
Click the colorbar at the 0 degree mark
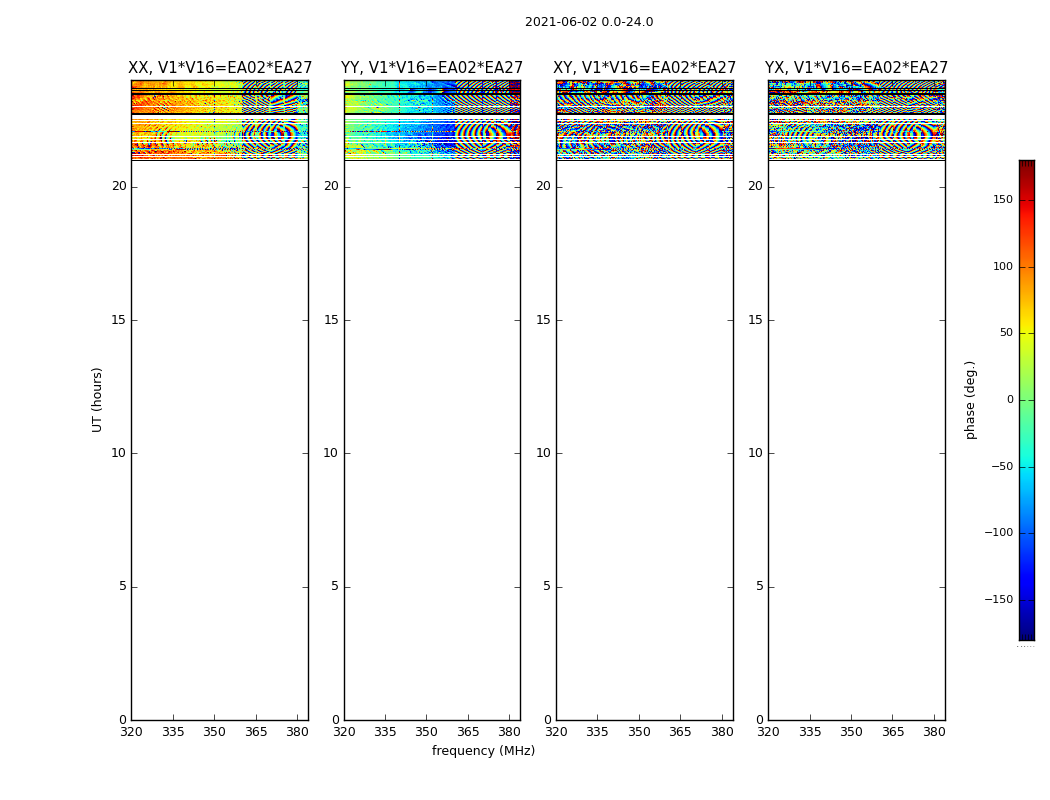pos(1026,400)
